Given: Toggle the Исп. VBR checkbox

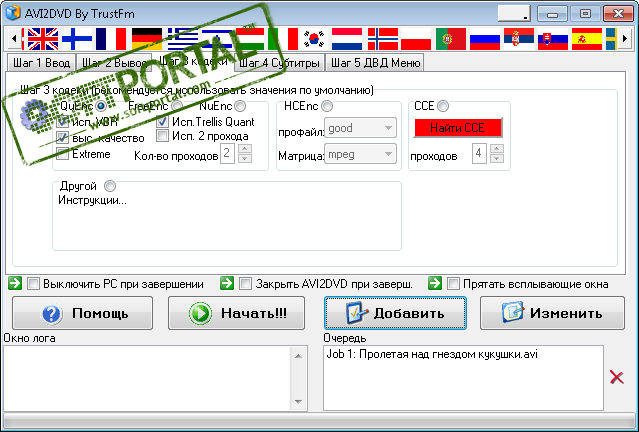Looking at the screenshot, I should point(62,121).
